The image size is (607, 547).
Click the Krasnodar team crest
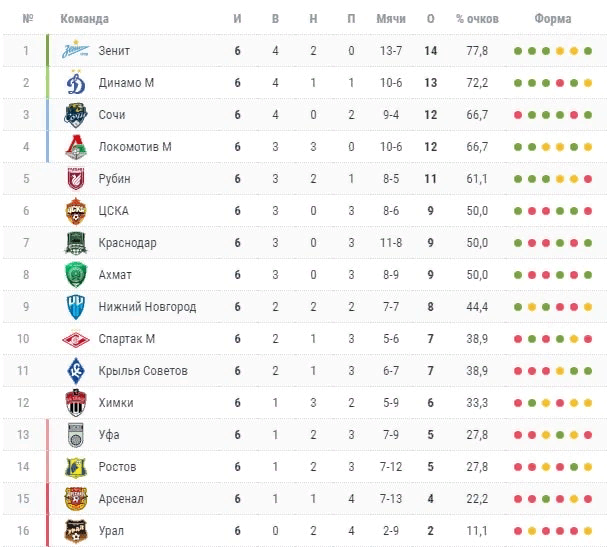tap(76, 243)
